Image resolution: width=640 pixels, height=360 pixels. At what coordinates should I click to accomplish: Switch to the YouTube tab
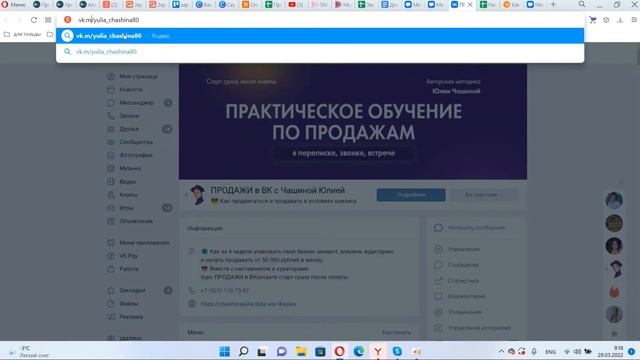tap(297, 4)
